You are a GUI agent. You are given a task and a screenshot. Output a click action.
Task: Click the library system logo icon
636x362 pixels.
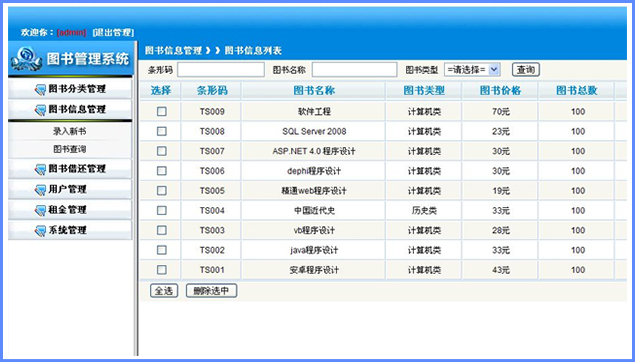(x=26, y=59)
